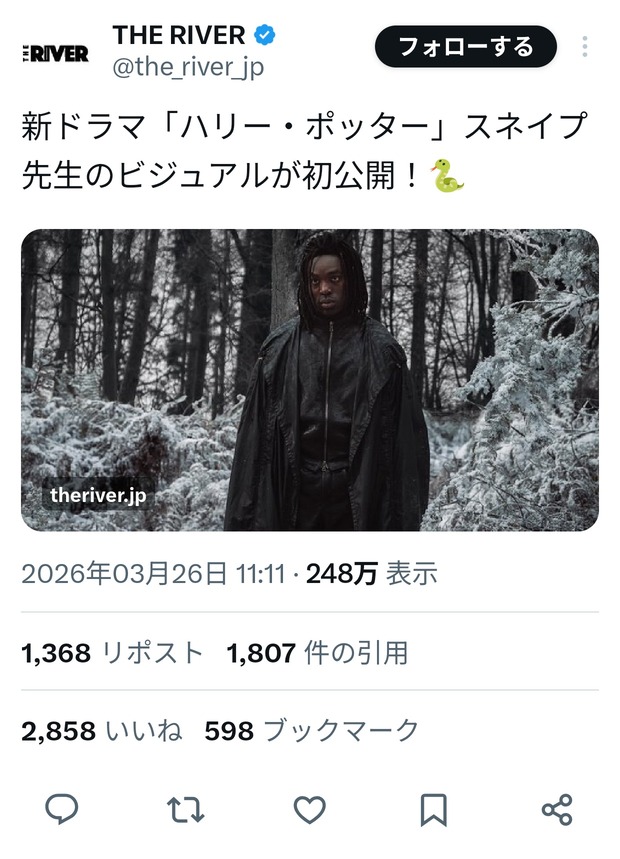The width and height of the screenshot is (620, 859).
Task: Click the 248万 表示 view count
Action: click(x=372, y=574)
